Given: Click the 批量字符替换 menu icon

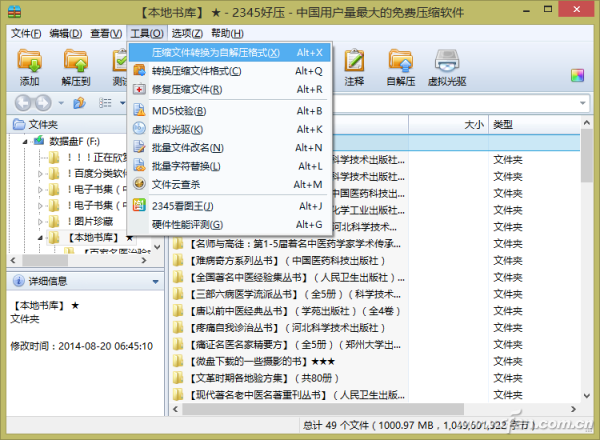Looking at the screenshot, I should click(139, 165).
